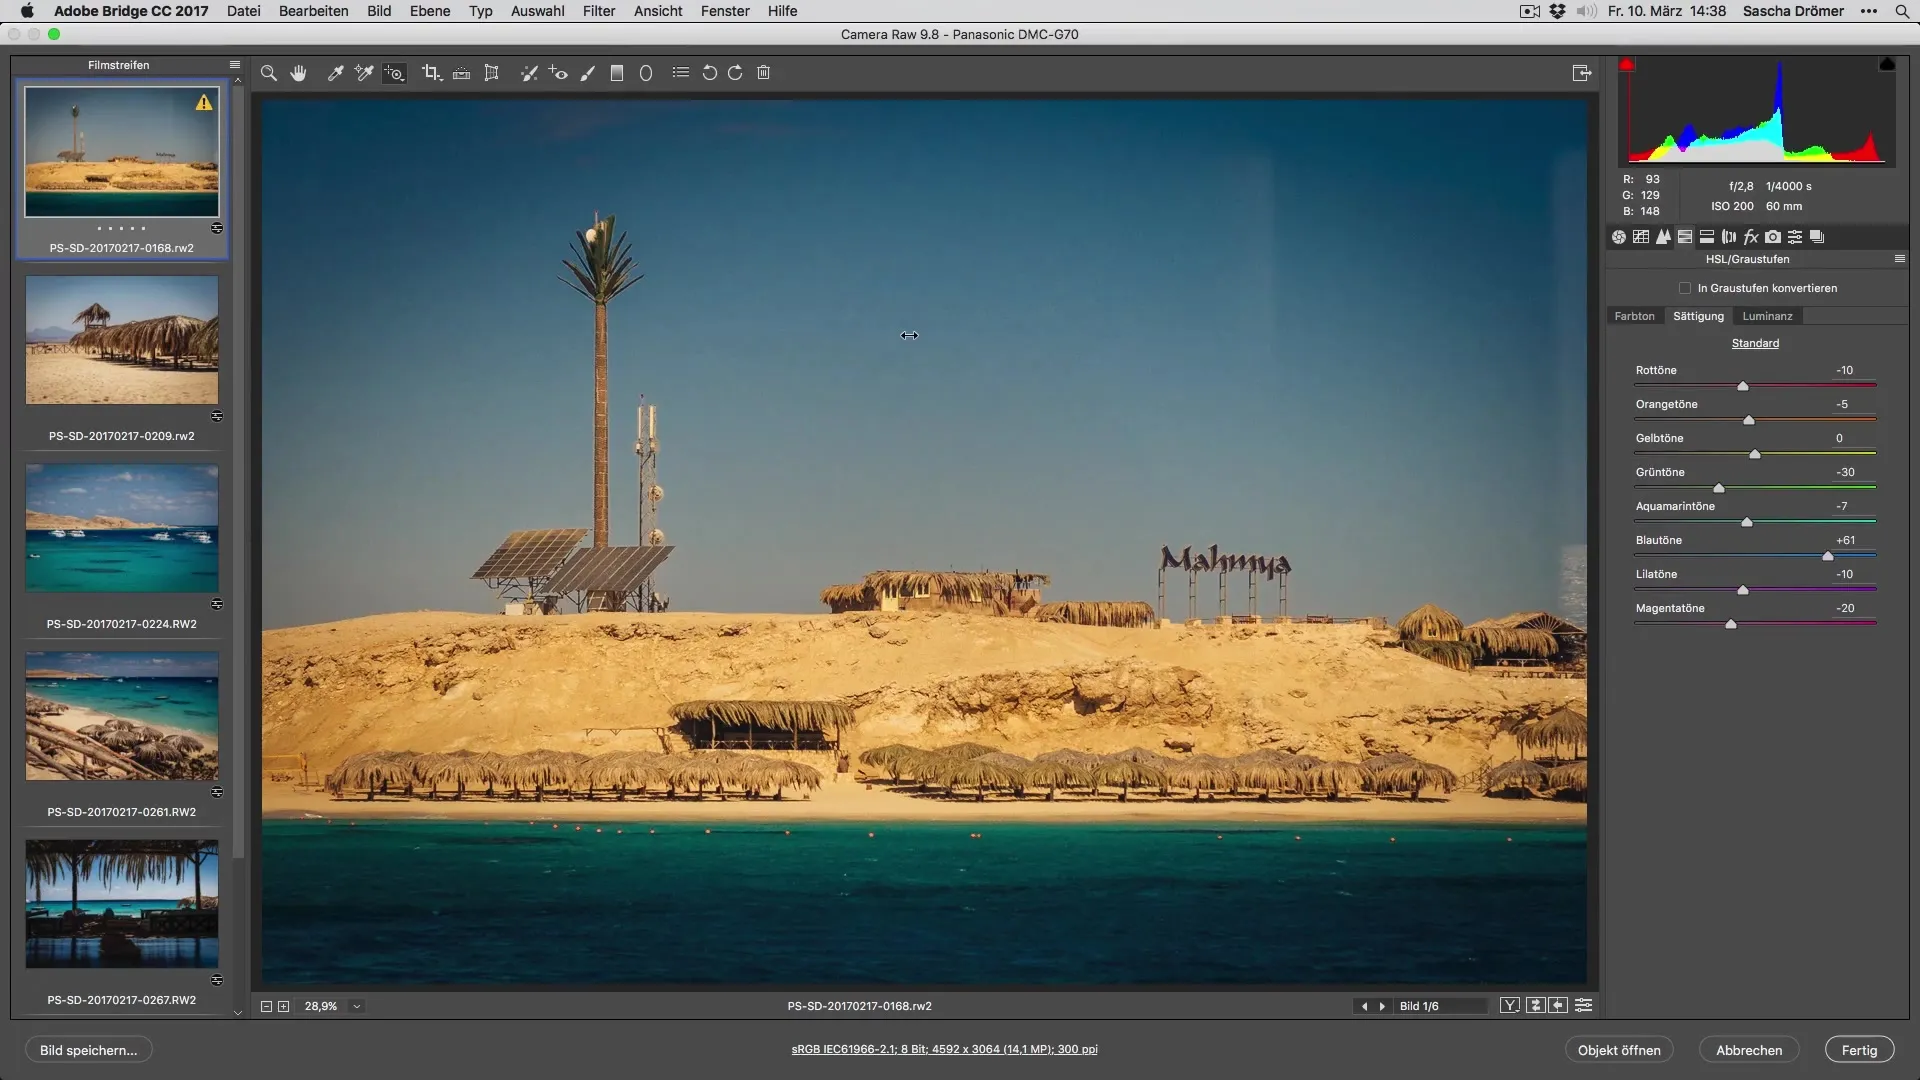The width and height of the screenshot is (1920, 1080).
Task: Select the Color Sampler tool
Action: (x=364, y=73)
